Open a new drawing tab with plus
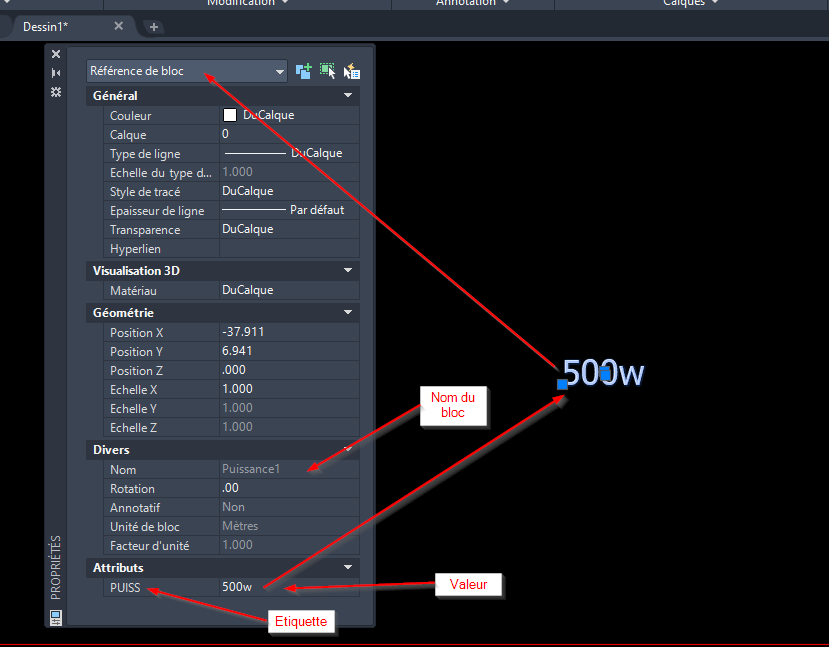The height and width of the screenshot is (647, 829). tap(153, 26)
